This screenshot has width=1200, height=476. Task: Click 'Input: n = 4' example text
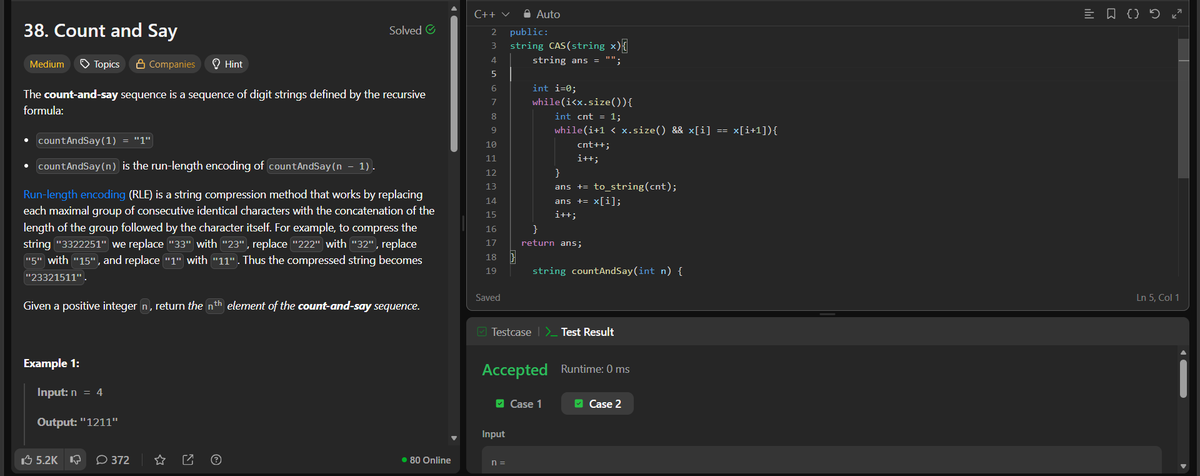69,391
